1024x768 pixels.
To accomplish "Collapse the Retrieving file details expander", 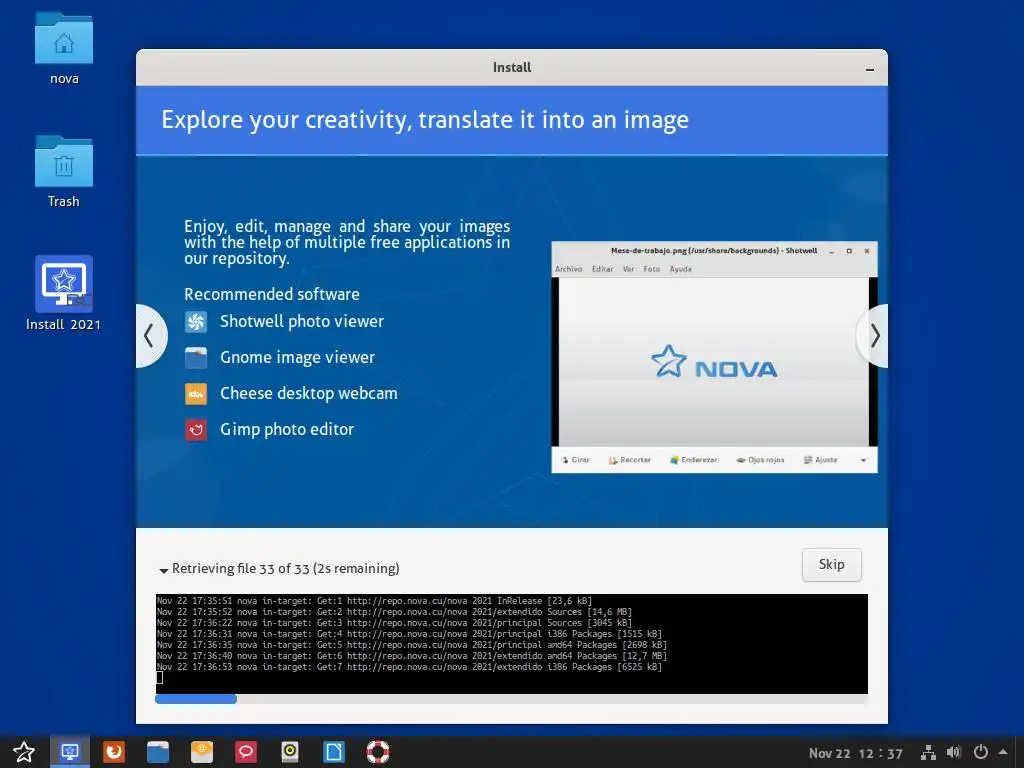I will (x=163, y=570).
